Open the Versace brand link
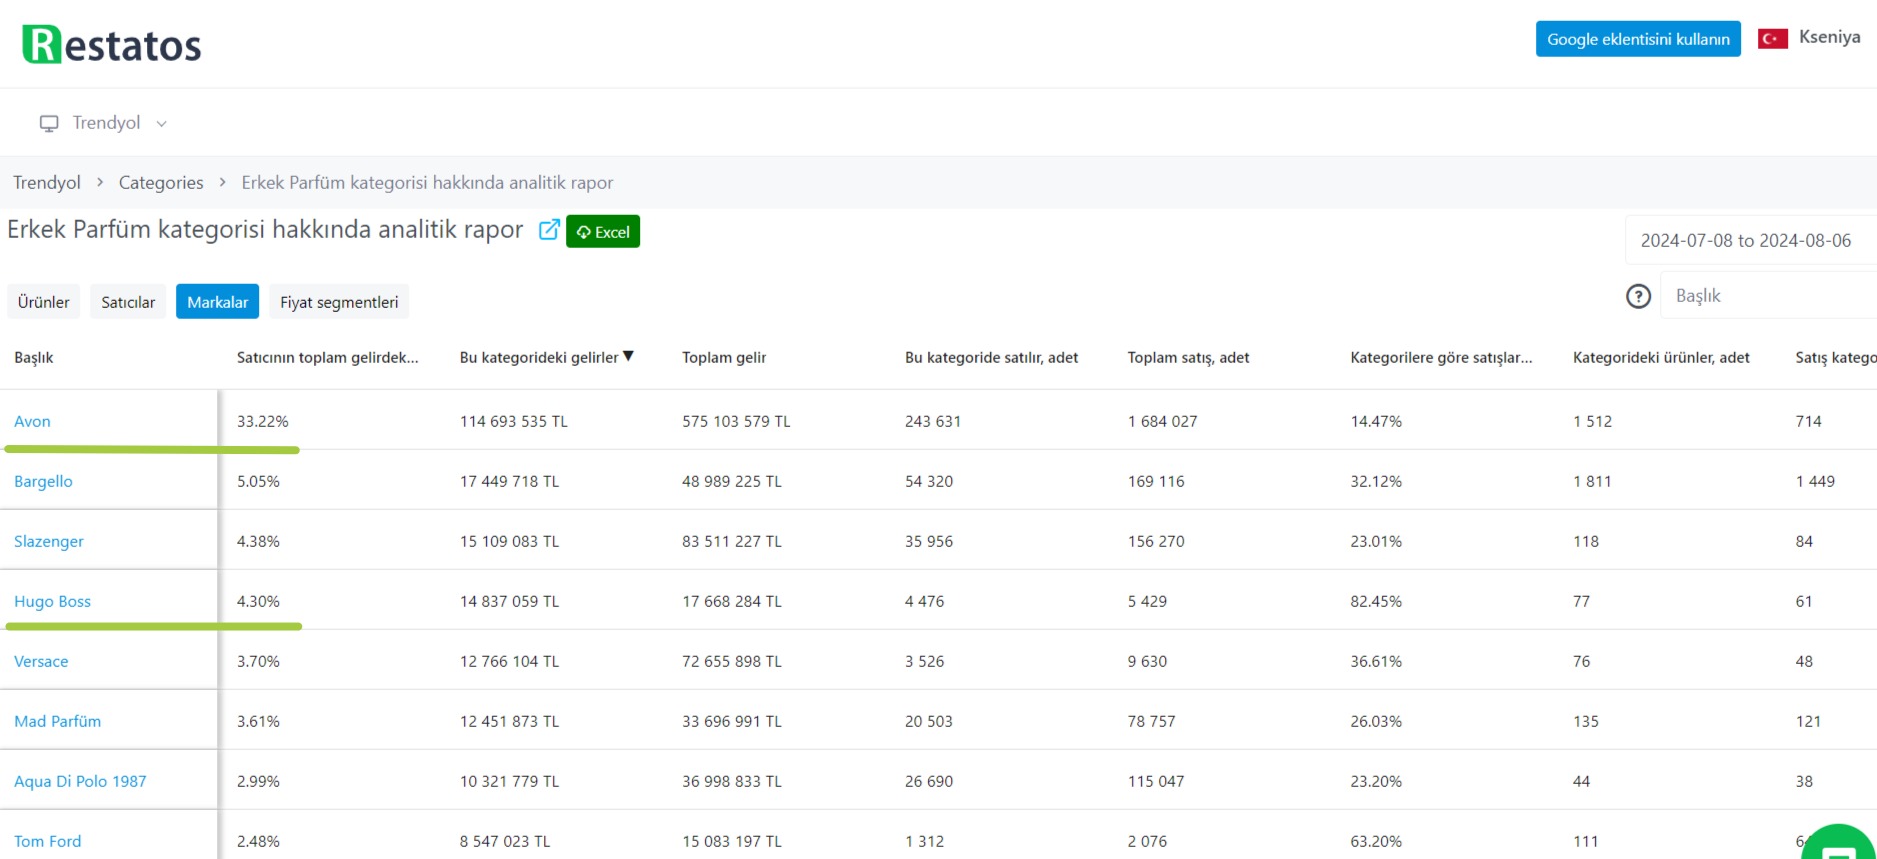This screenshot has width=1877, height=859. pos(41,661)
